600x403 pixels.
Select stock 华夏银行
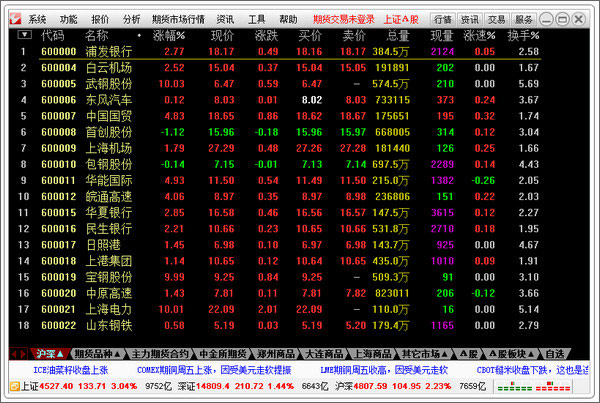click(109, 212)
